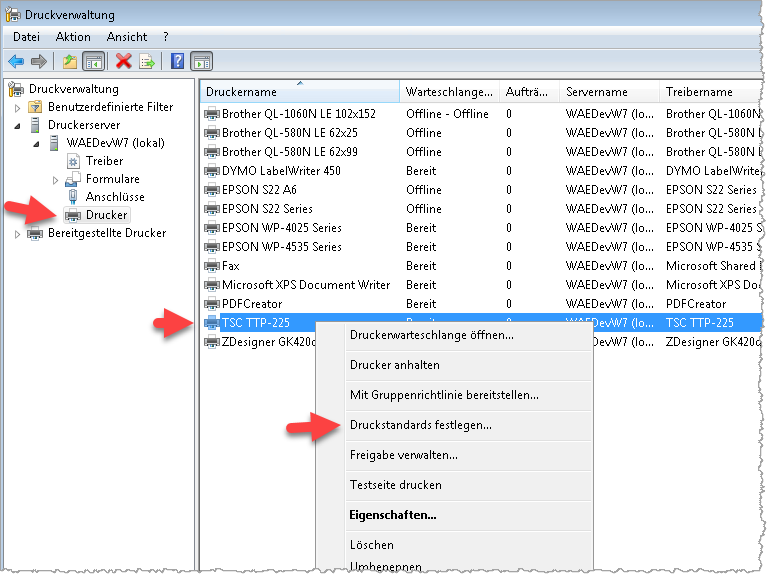Click printer icon of ZDesigner GK420d row
768x578 pixels.
(212, 342)
